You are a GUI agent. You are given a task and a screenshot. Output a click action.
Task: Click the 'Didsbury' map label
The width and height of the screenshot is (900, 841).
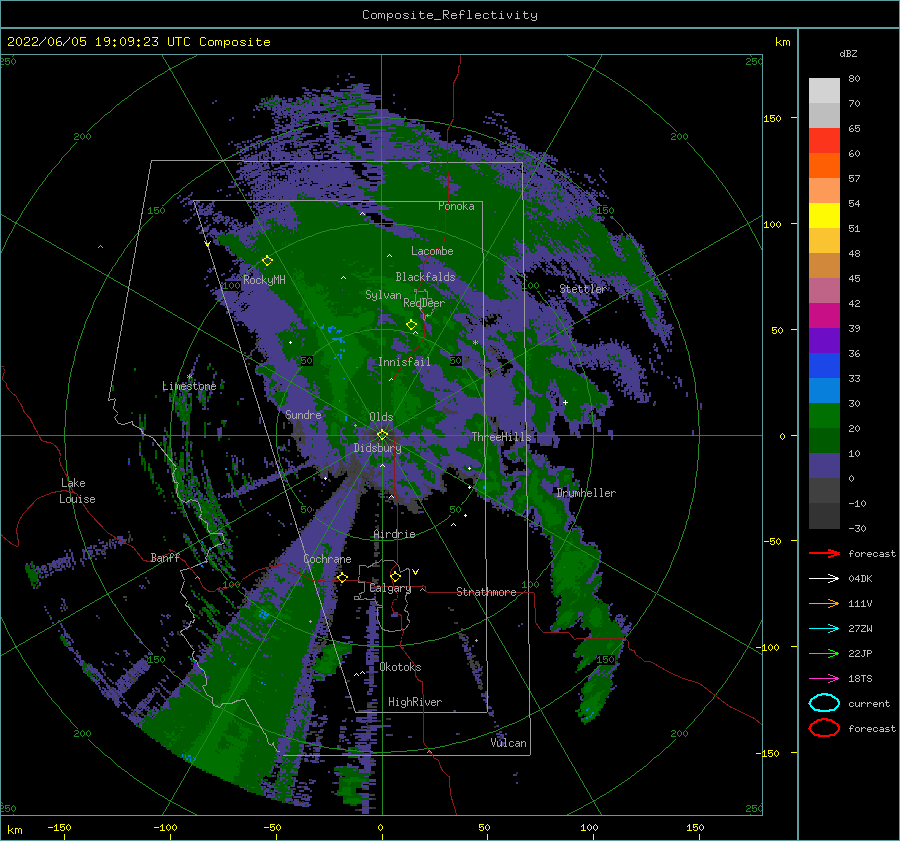tap(377, 448)
